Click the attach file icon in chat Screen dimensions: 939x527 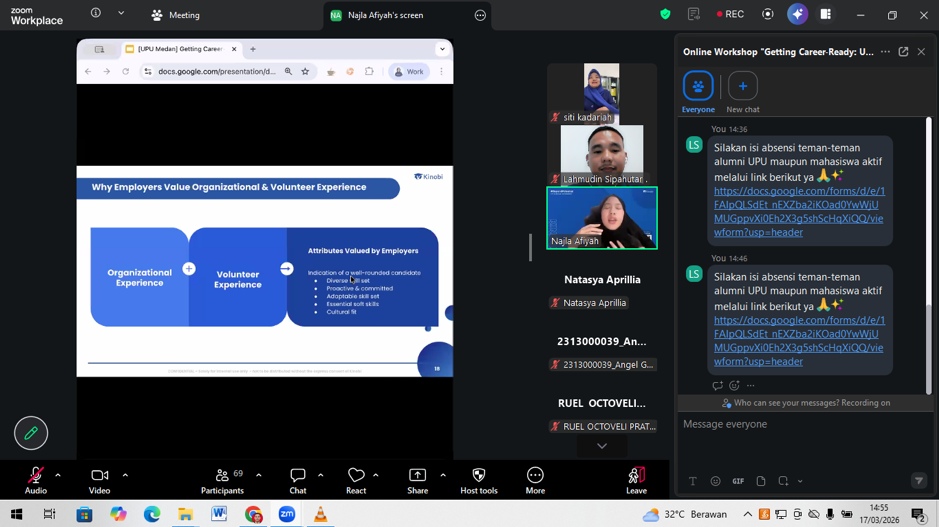(x=761, y=481)
